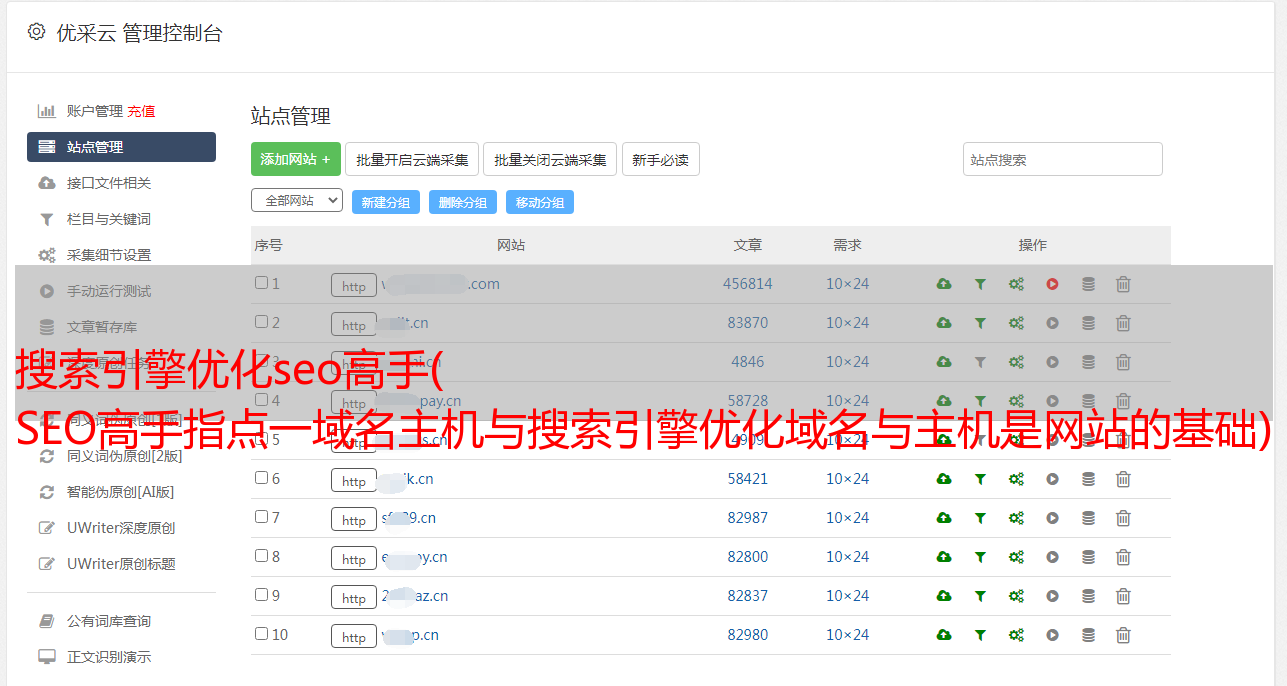Click the 删除分组 button

coord(462,202)
